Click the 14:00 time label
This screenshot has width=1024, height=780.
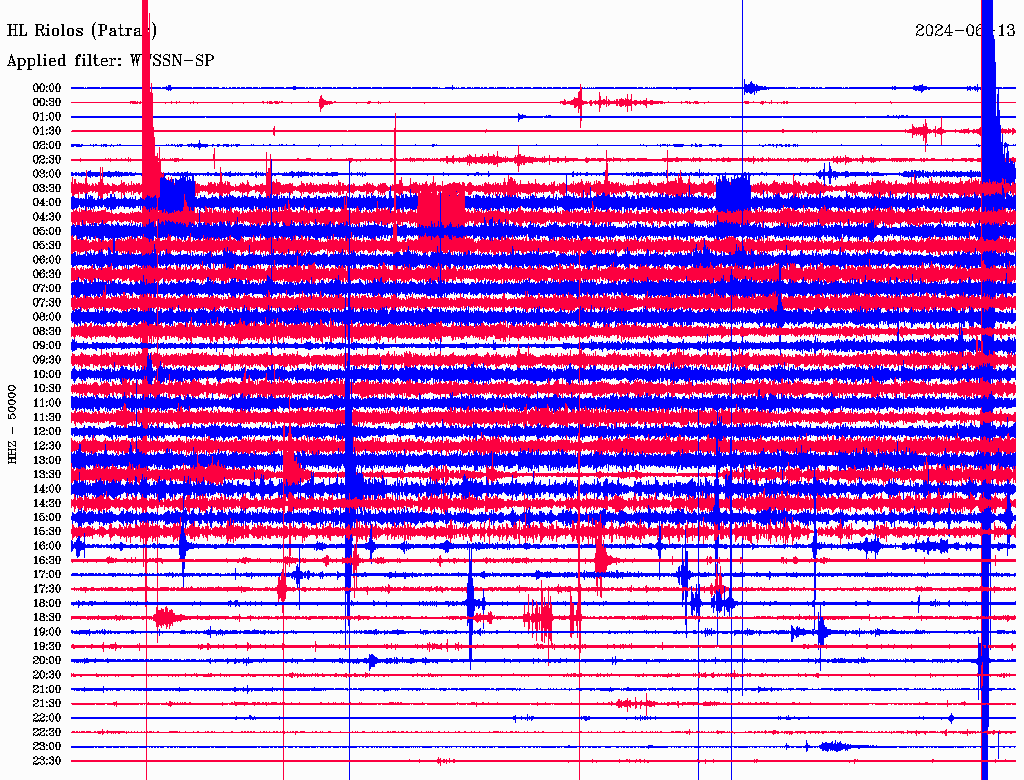(47, 489)
